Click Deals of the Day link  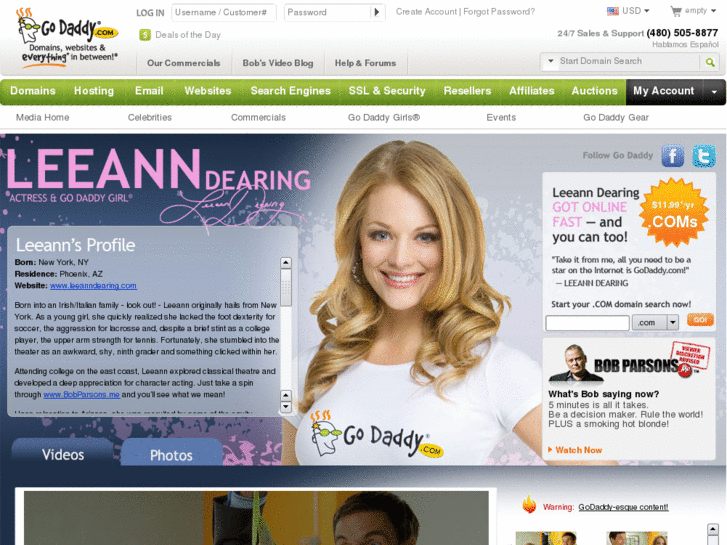[188, 35]
